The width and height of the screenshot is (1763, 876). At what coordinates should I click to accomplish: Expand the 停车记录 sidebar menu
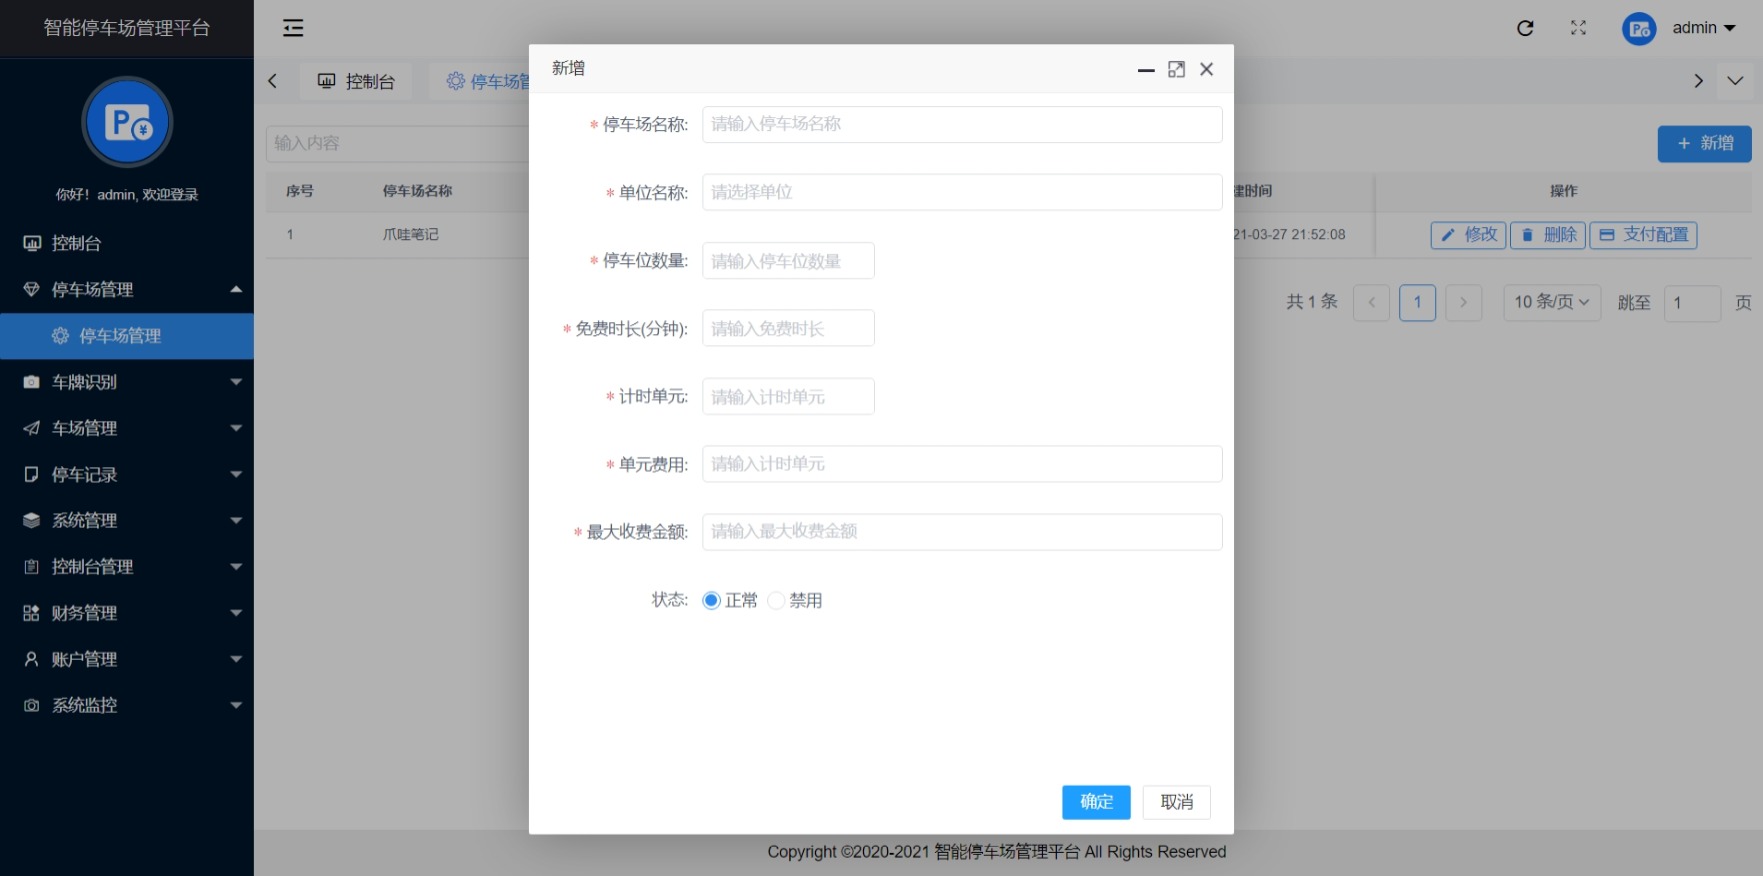236,474
